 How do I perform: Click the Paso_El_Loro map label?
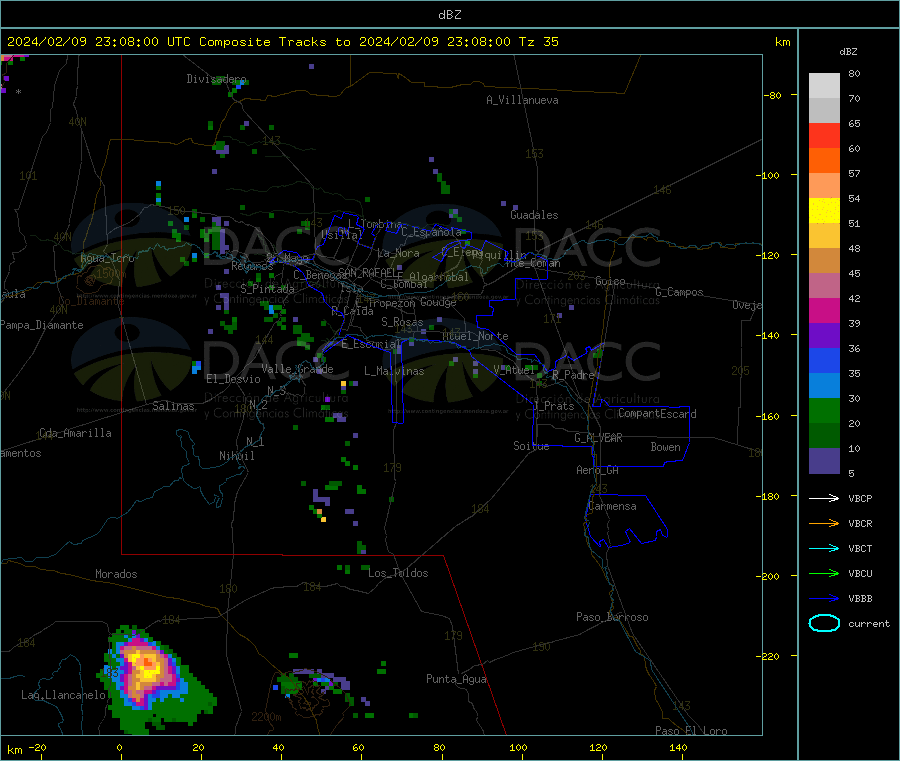point(691,731)
